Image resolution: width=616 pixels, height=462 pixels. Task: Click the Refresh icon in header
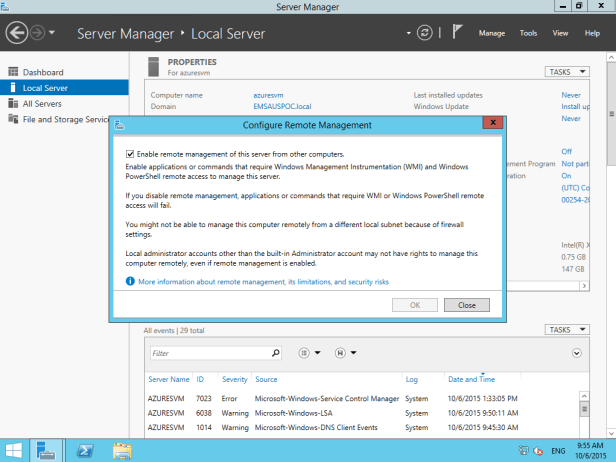[x=425, y=33]
